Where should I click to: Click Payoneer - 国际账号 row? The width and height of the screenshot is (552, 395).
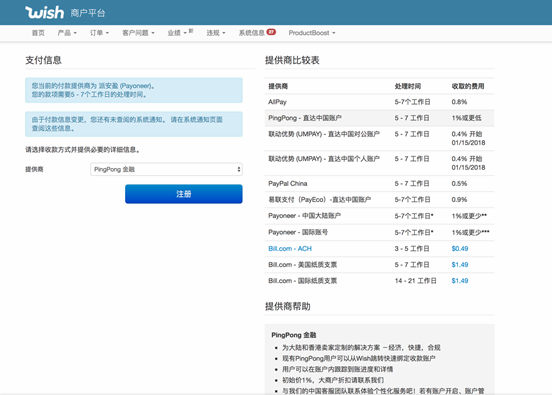(x=380, y=232)
